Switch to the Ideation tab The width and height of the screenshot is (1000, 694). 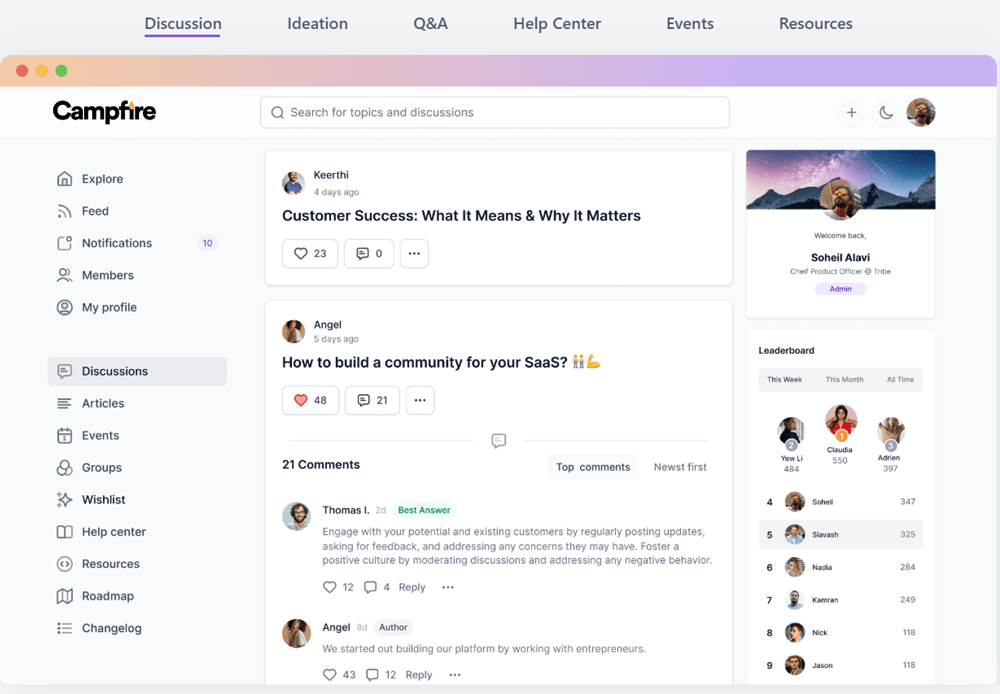pyautogui.click(x=317, y=23)
